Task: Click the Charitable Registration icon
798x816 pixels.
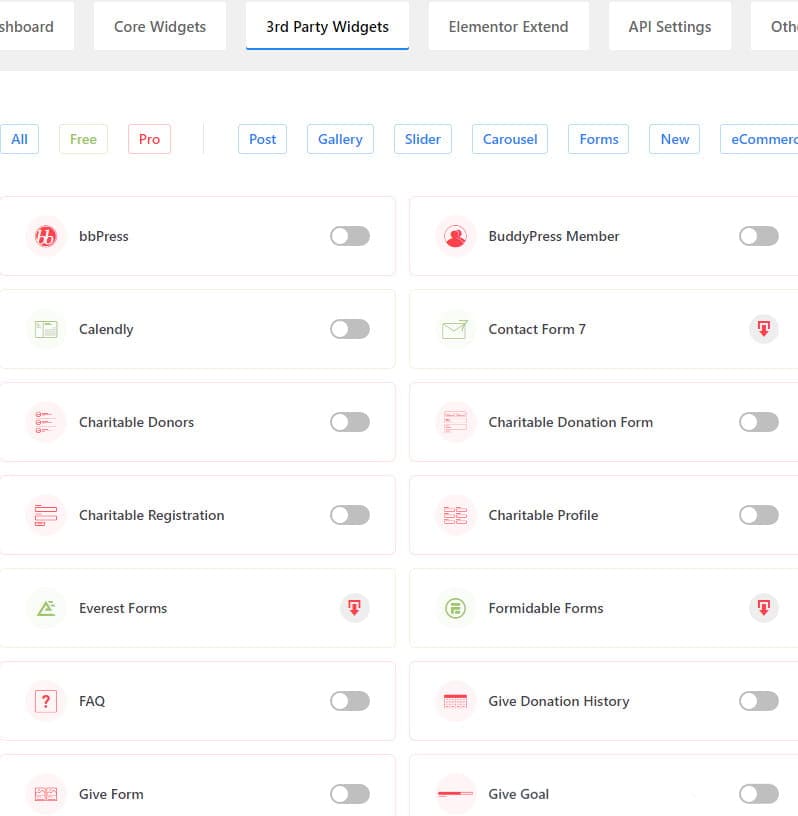Action: (x=46, y=515)
